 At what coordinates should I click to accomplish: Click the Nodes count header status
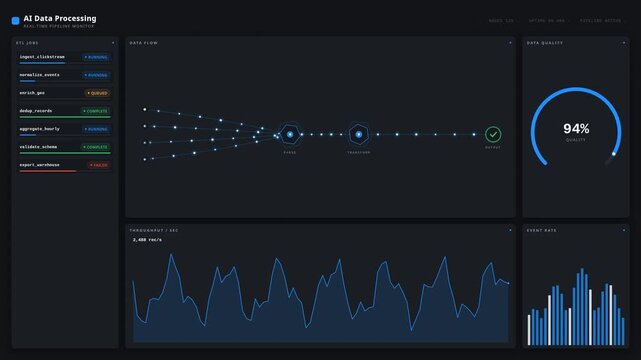coord(501,20)
